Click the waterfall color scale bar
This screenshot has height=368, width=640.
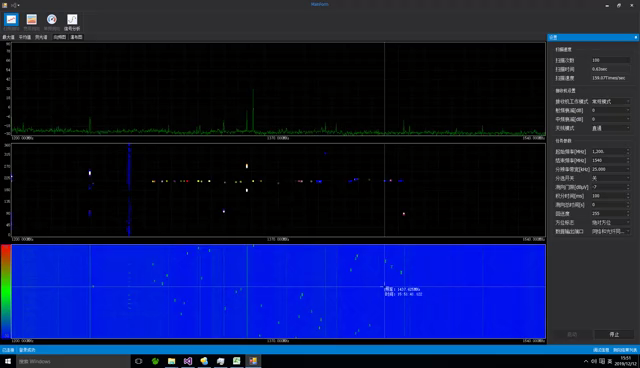click(6, 291)
